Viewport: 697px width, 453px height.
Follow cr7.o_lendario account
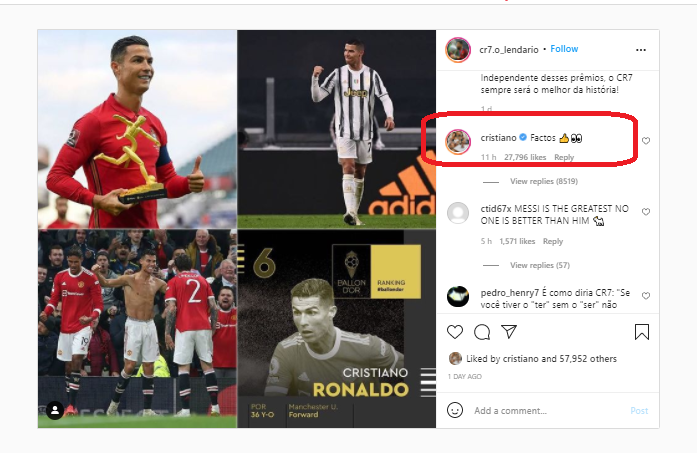click(564, 49)
